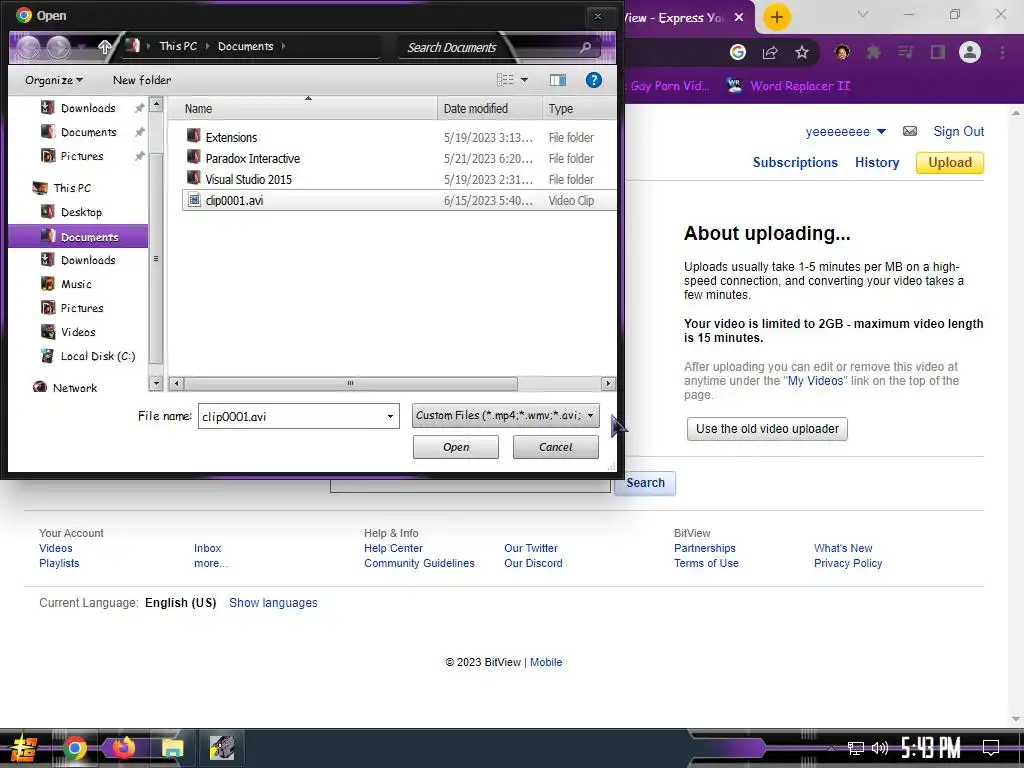This screenshot has height=768, width=1024.
Task: Select the clip0001.avi file
Action: click(x=398, y=200)
